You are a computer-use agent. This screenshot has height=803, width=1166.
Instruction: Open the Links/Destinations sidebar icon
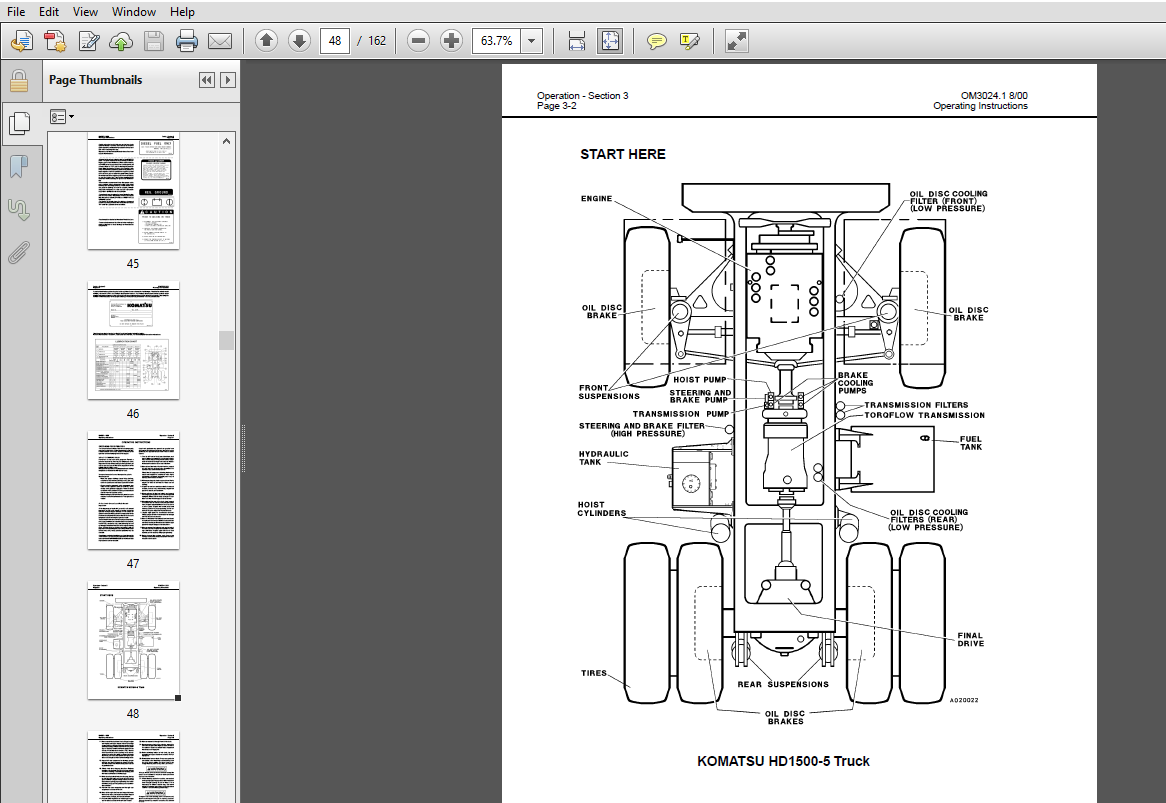(x=19, y=210)
